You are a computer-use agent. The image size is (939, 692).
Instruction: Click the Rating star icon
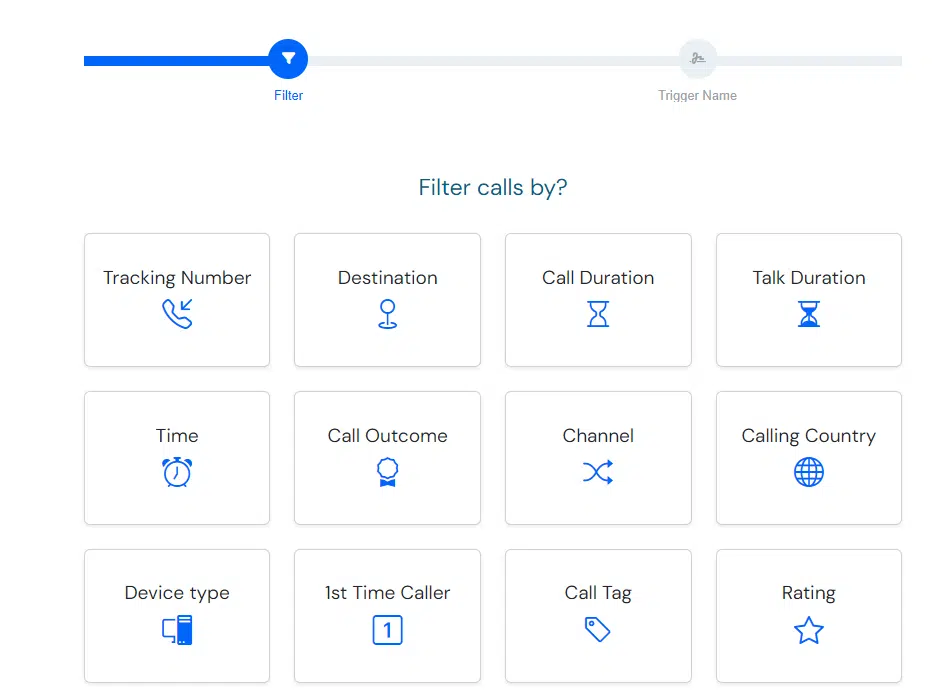[808, 630]
